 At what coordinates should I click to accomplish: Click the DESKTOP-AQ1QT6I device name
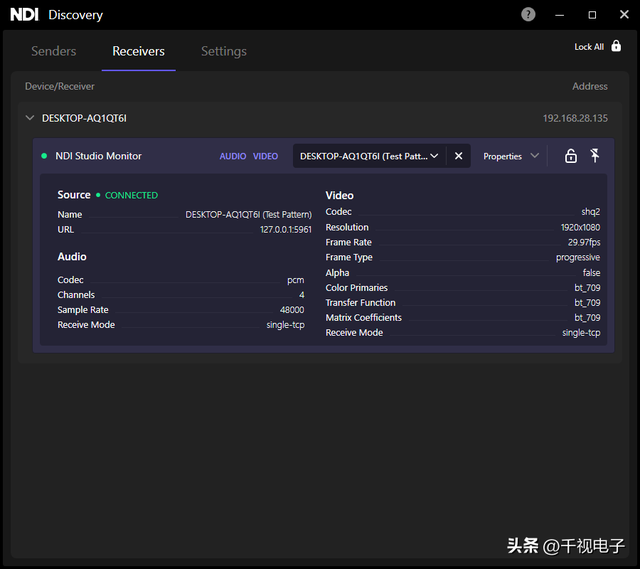(84, 118)
